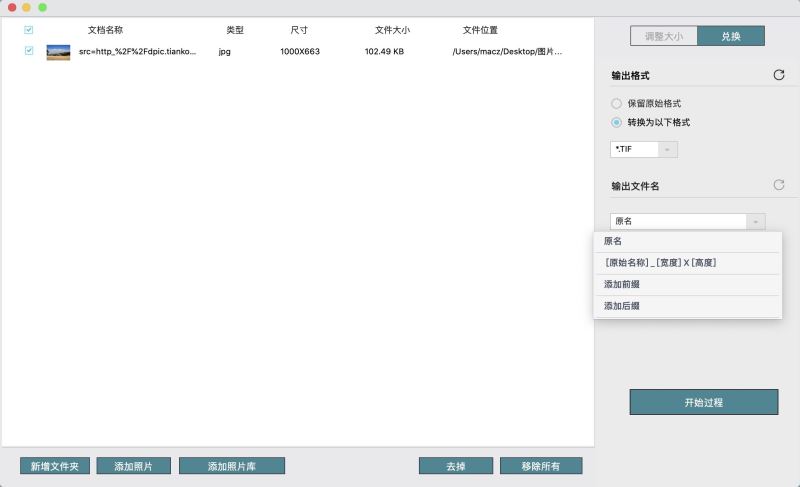Uncheck the src=http jpg file row checkbox
The height and width of the screenshot is (487, 800).
point(29,50)
